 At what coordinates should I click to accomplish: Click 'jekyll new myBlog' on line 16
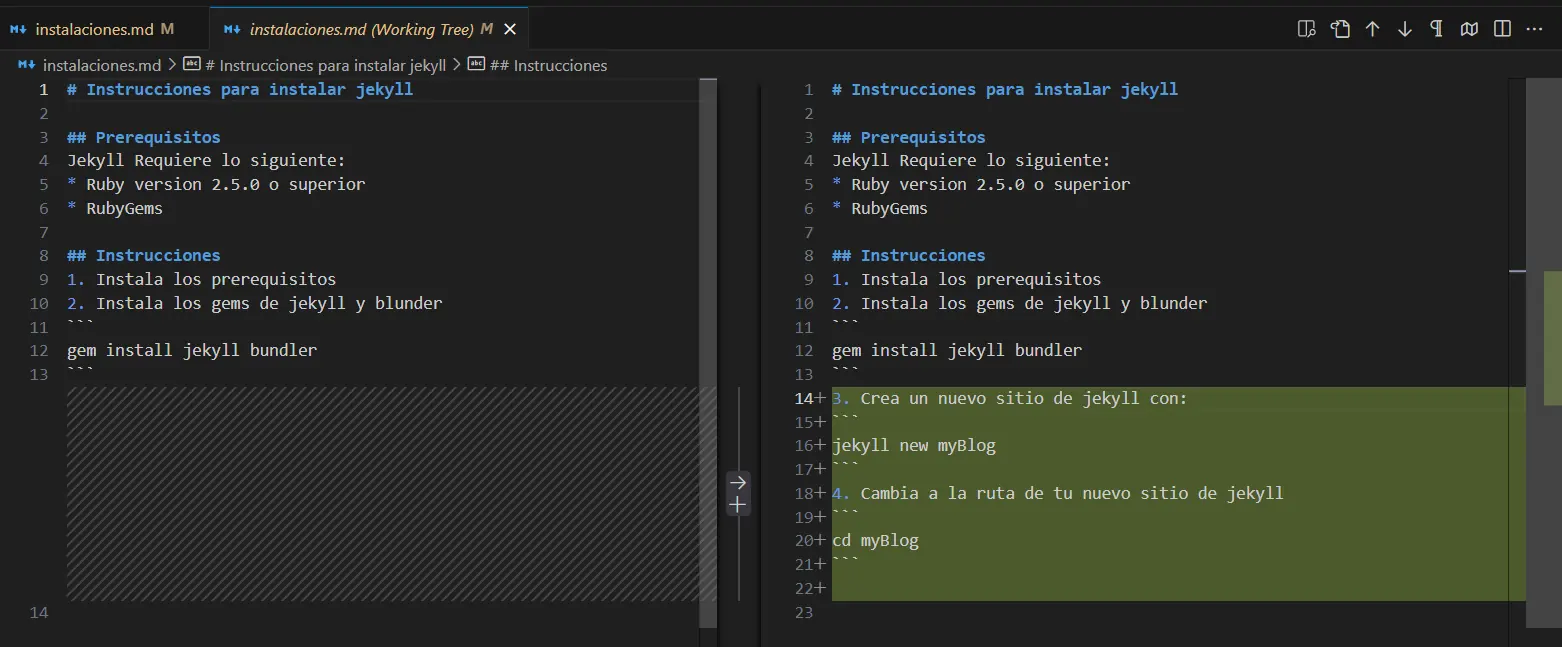[914, 445]
